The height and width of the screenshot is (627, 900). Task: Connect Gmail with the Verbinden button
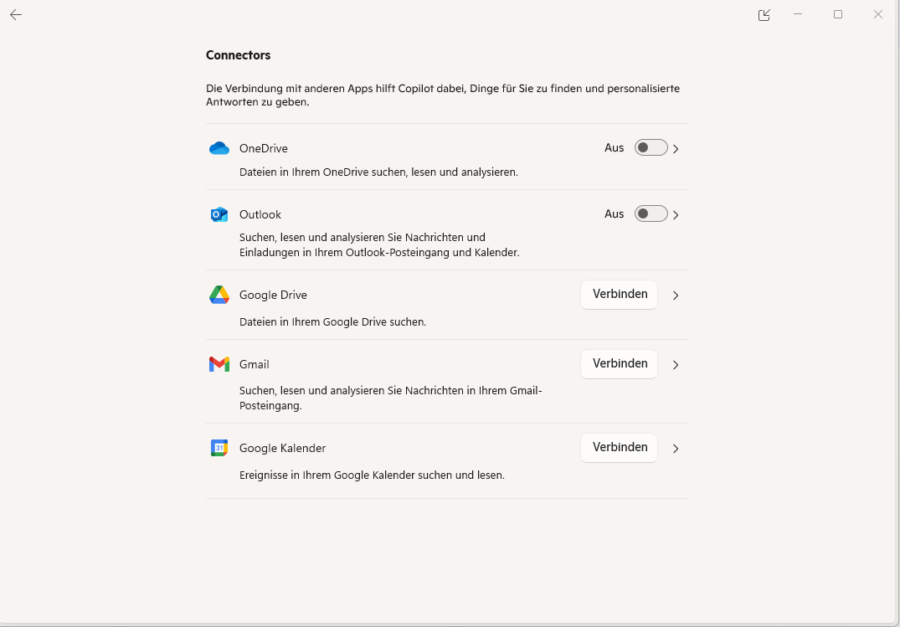point(619,364)
